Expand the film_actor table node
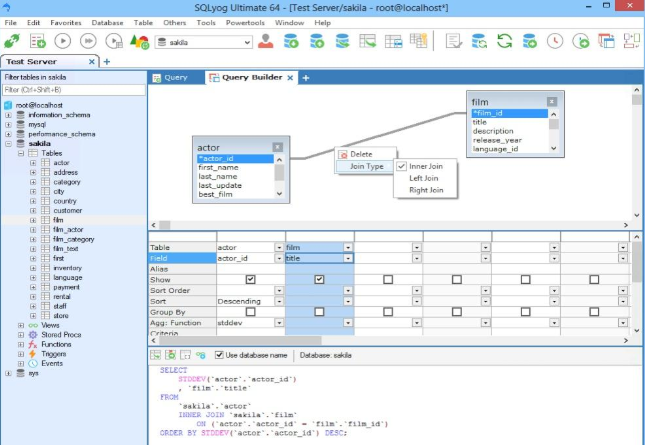Viewport: 645px width, 445px height. [x=33, y=229]
